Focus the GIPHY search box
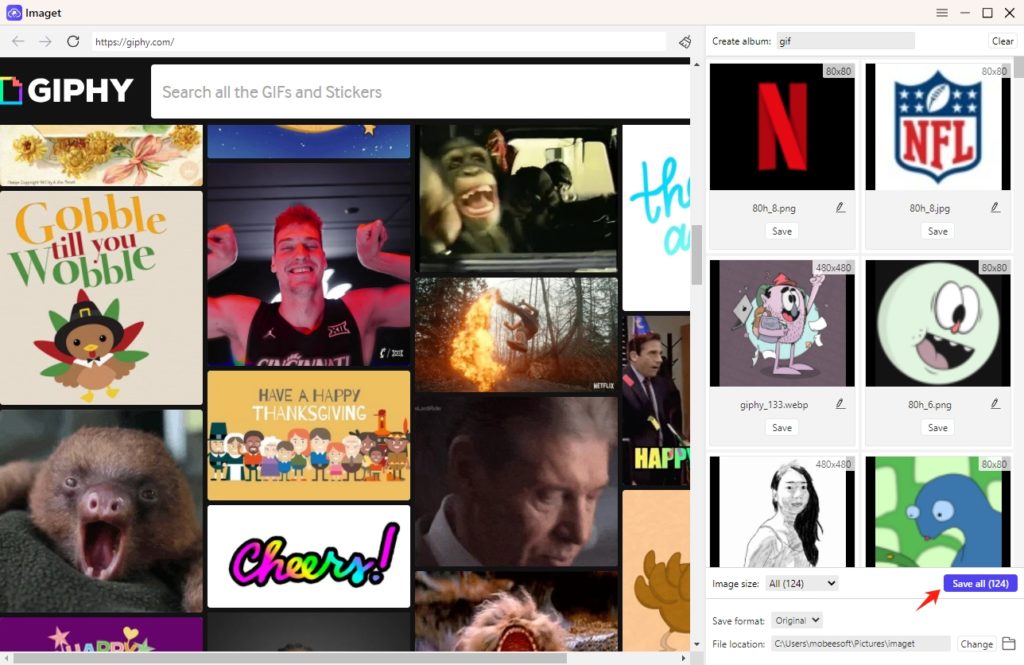 point(420,92)
